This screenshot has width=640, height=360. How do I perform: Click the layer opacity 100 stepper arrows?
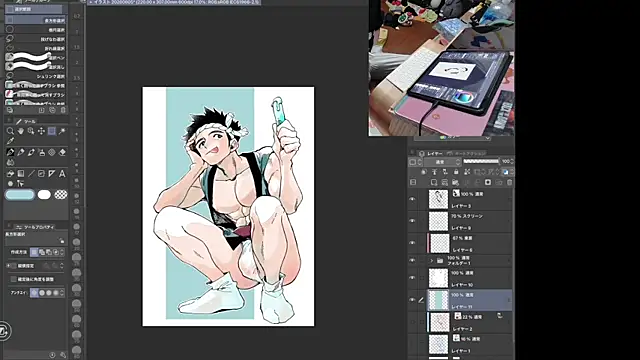tap(512, 162)
